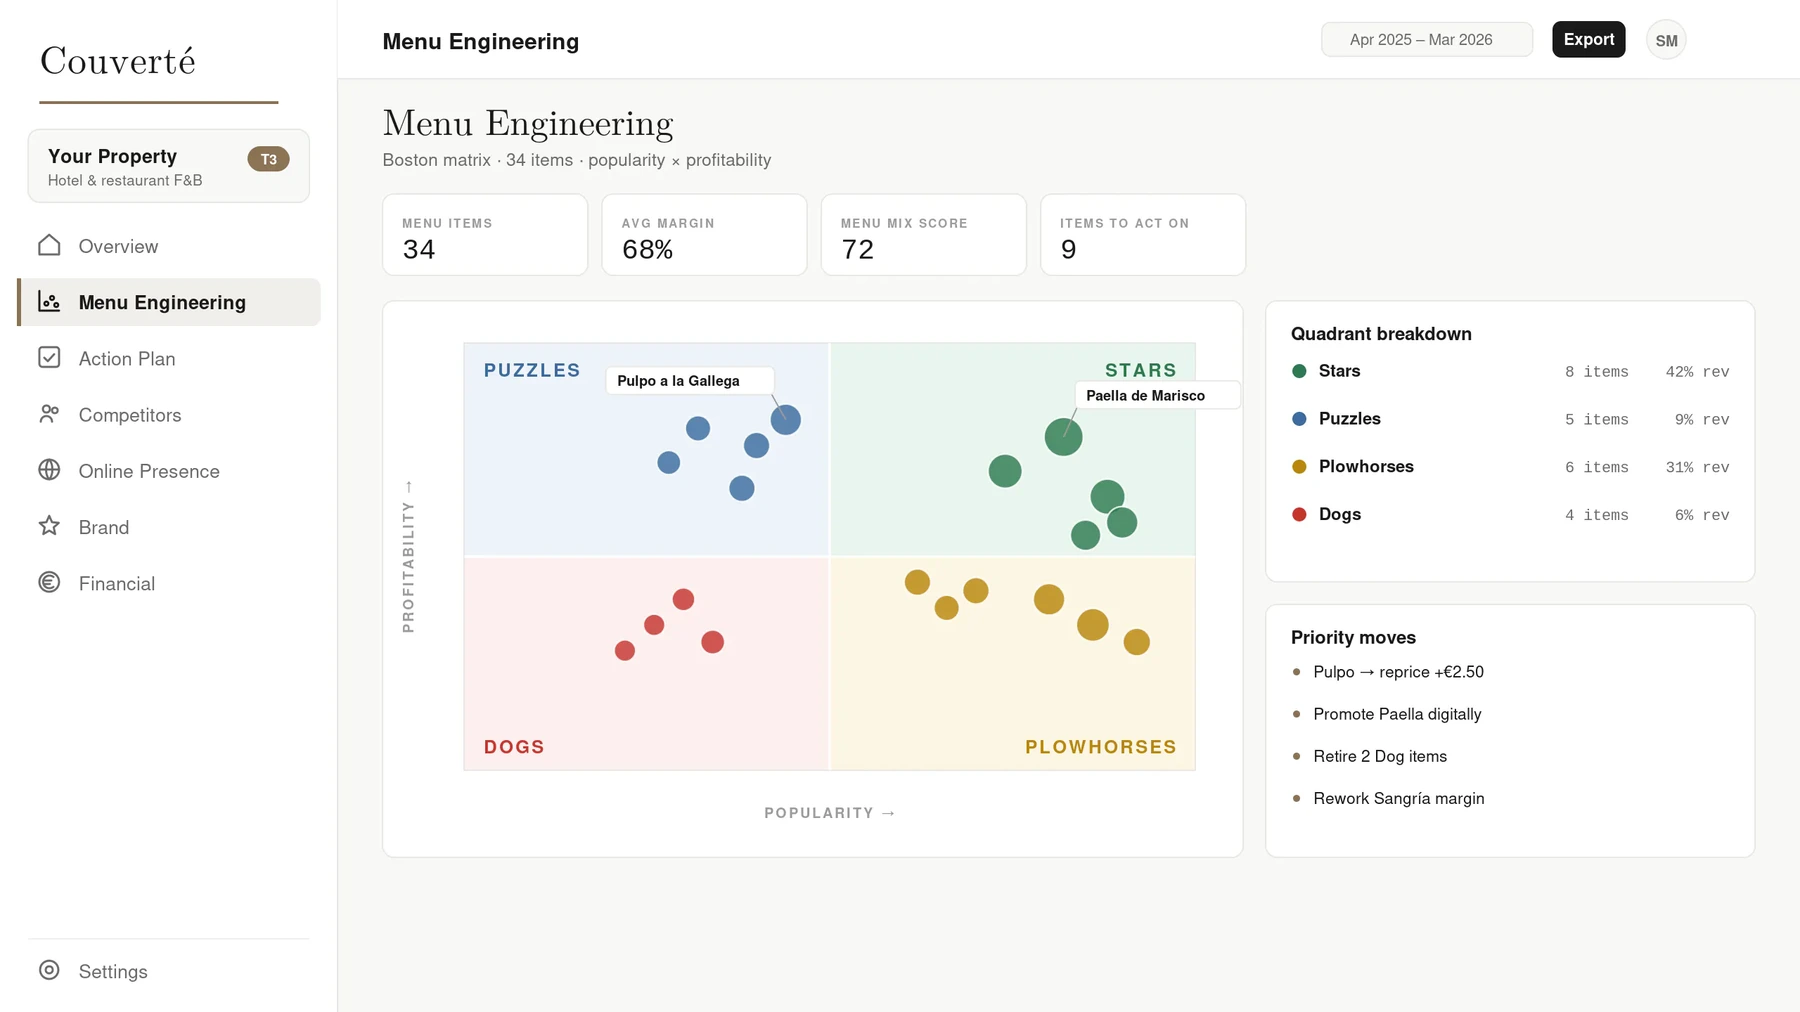Open the Items To Act On card
Screen dimensions: 1800x1012
(x=1143, y=235)
